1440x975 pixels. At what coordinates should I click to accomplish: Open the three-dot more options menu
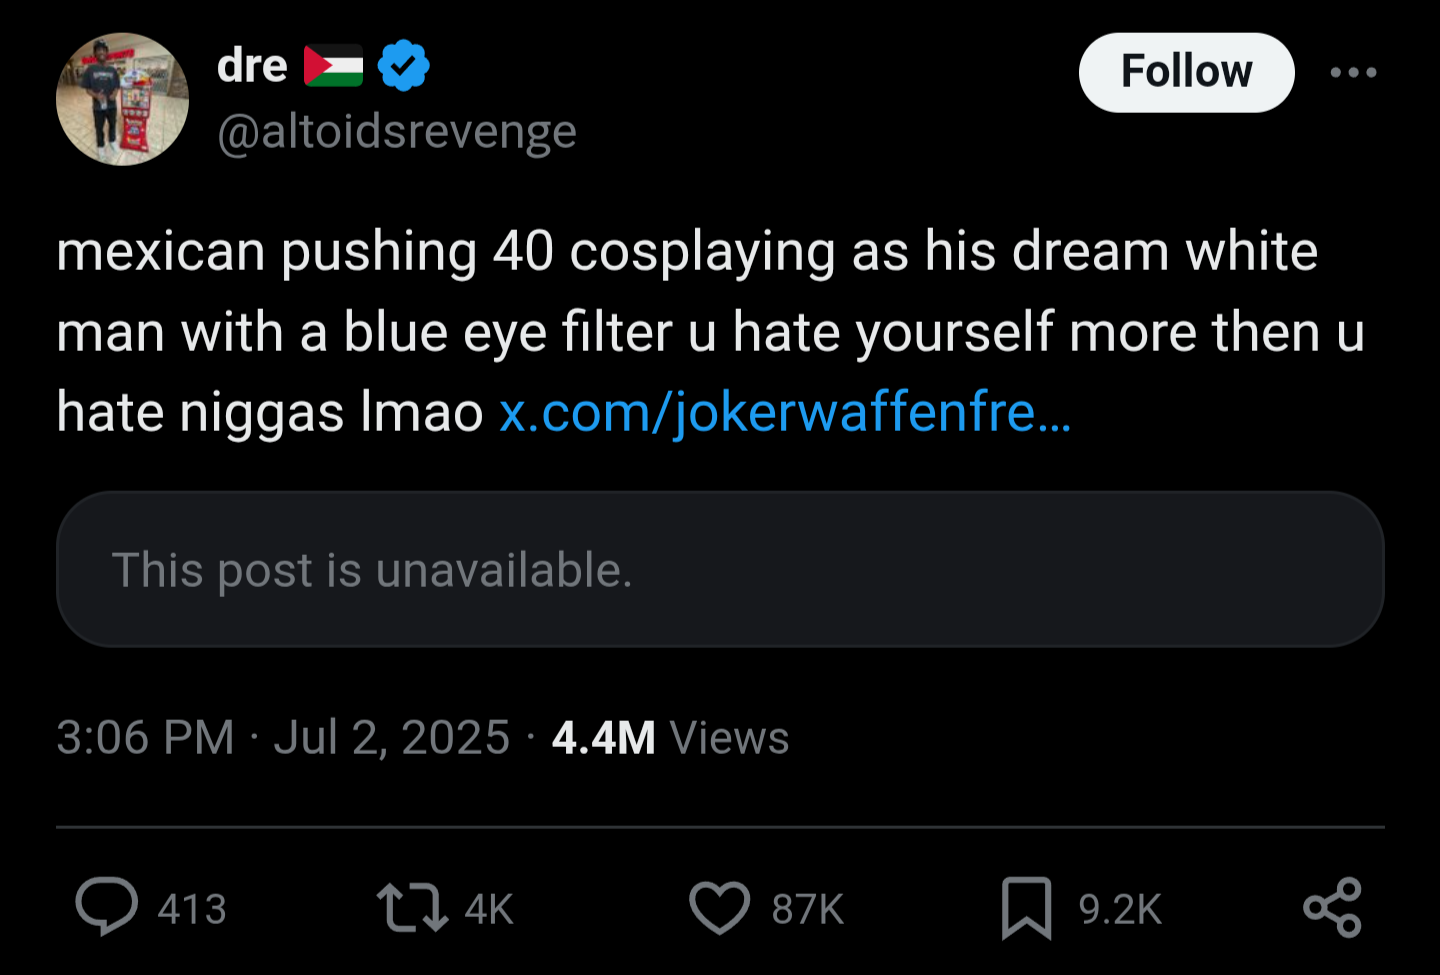click(1354, 72)
